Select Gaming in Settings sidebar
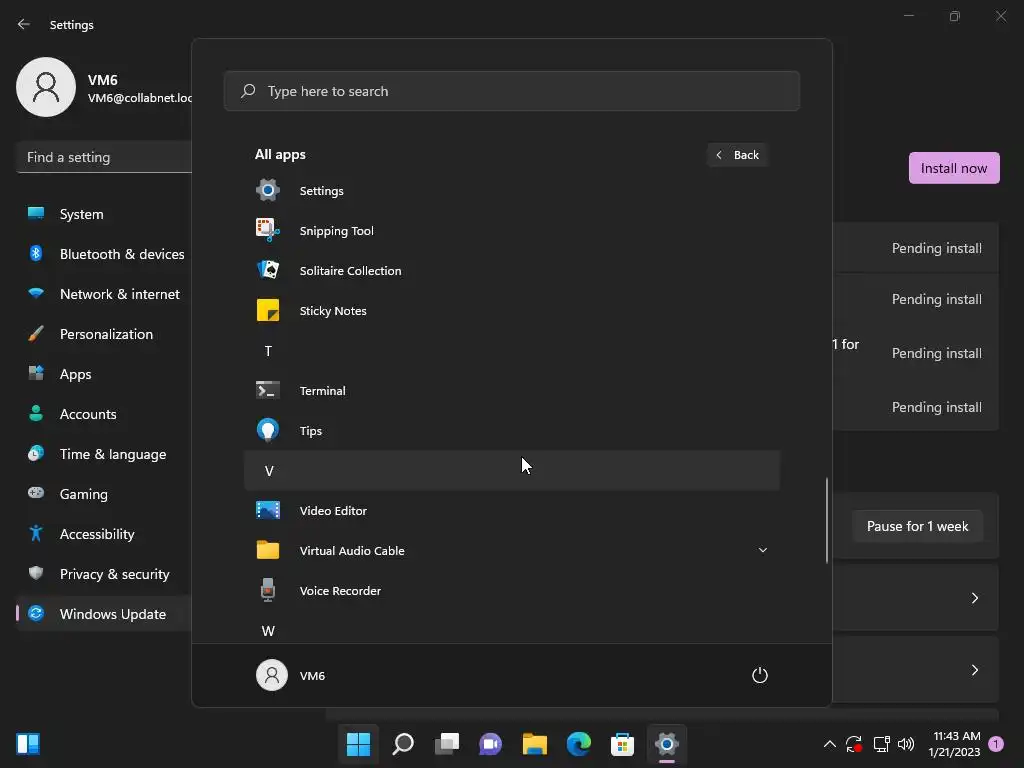1024x768 pixels. coord(104,494)
